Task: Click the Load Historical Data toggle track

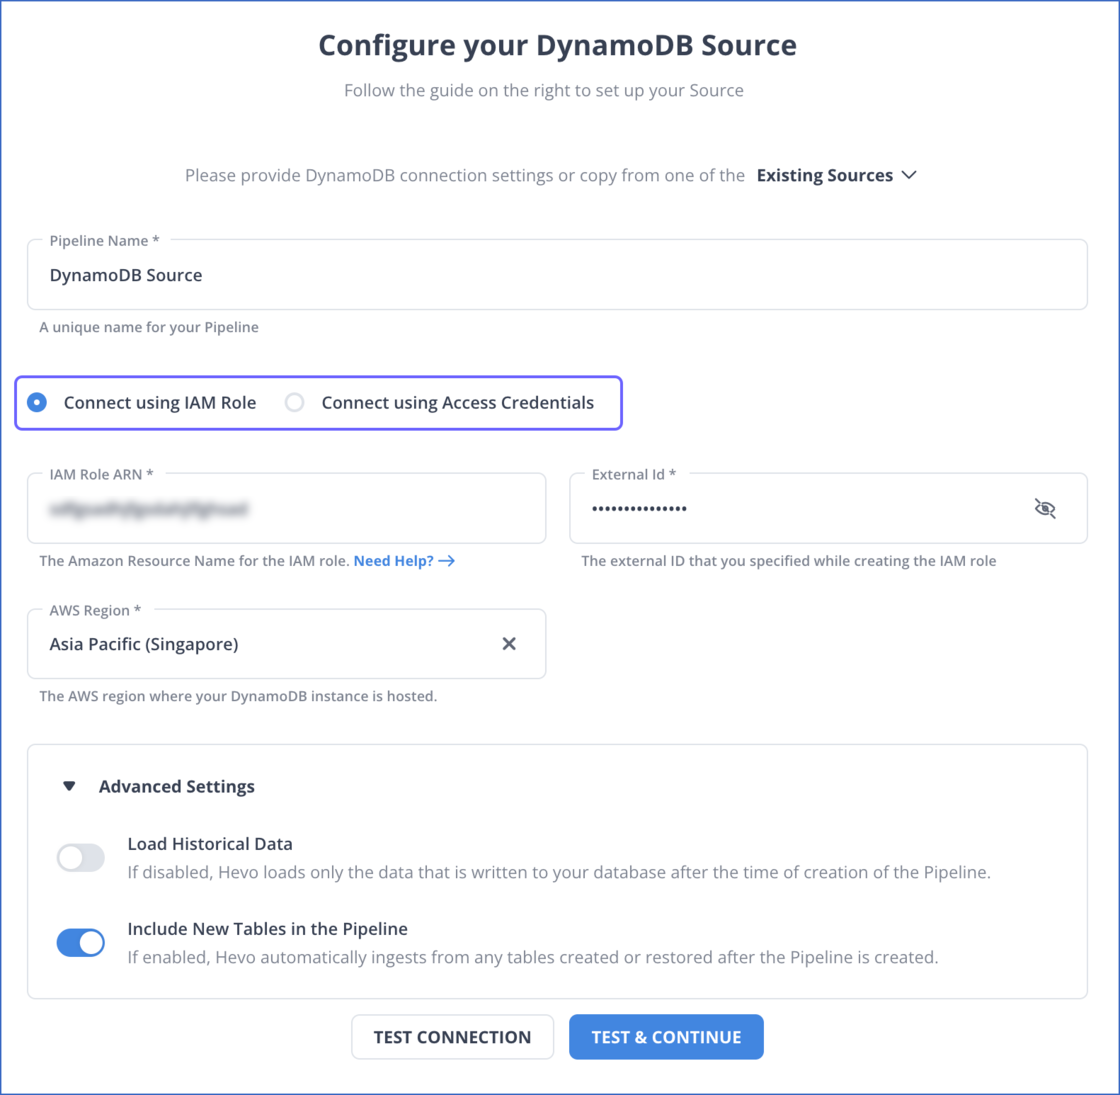Action: click(x=80, y=857)
